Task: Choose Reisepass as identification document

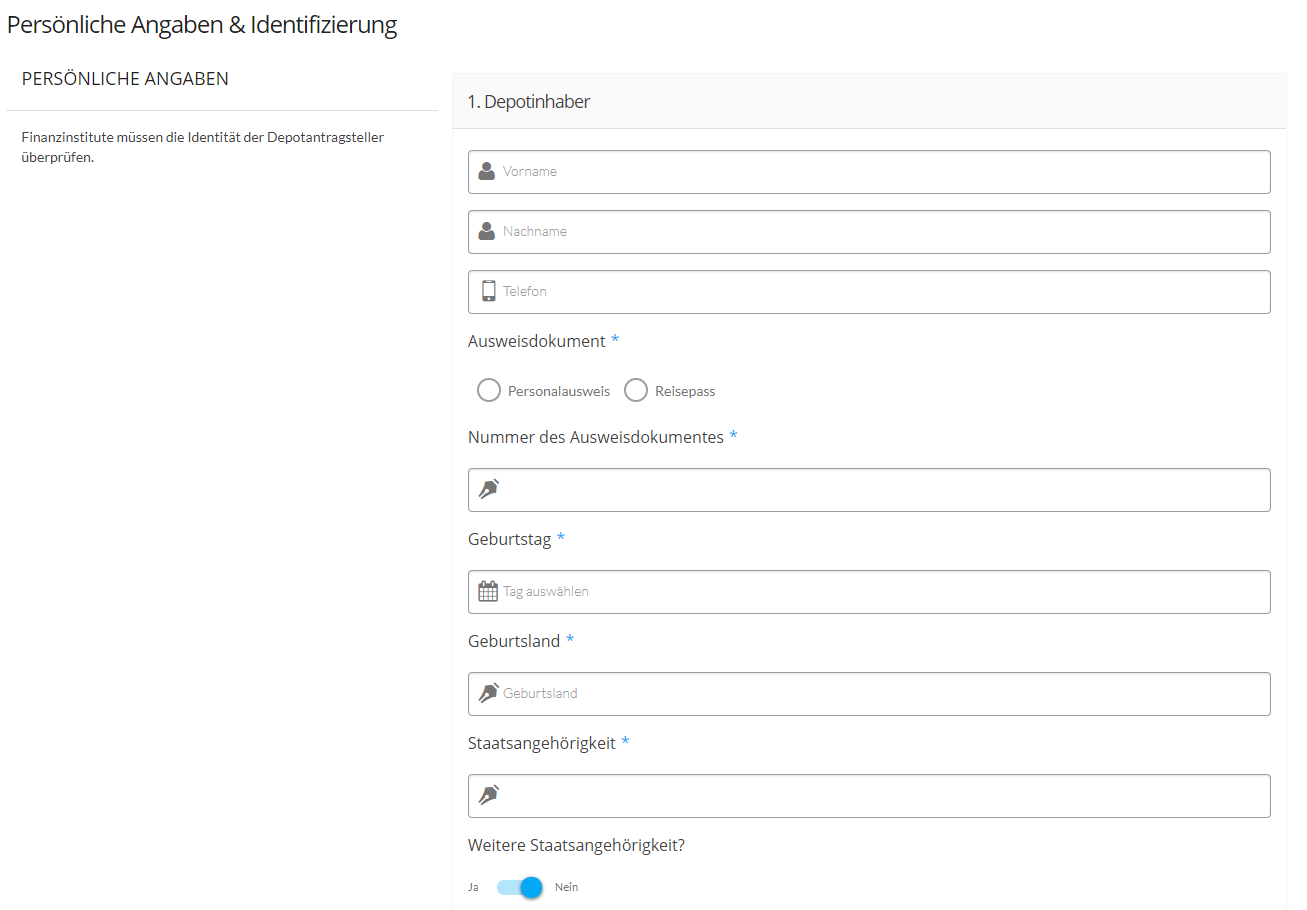Action: [x=636, y=390]
